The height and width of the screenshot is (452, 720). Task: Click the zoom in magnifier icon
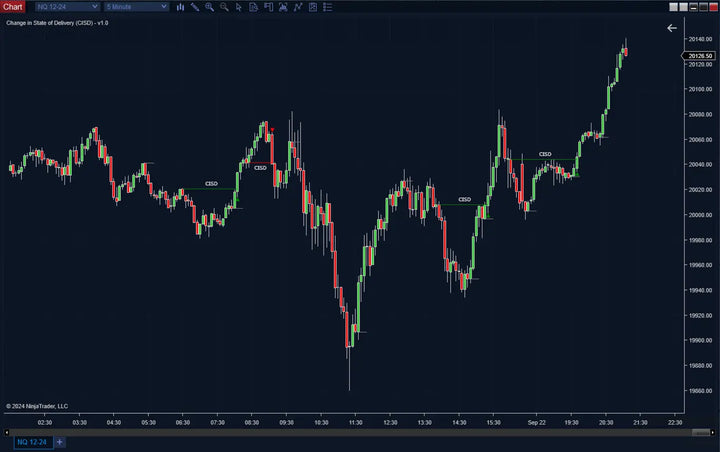click(209, 6)
